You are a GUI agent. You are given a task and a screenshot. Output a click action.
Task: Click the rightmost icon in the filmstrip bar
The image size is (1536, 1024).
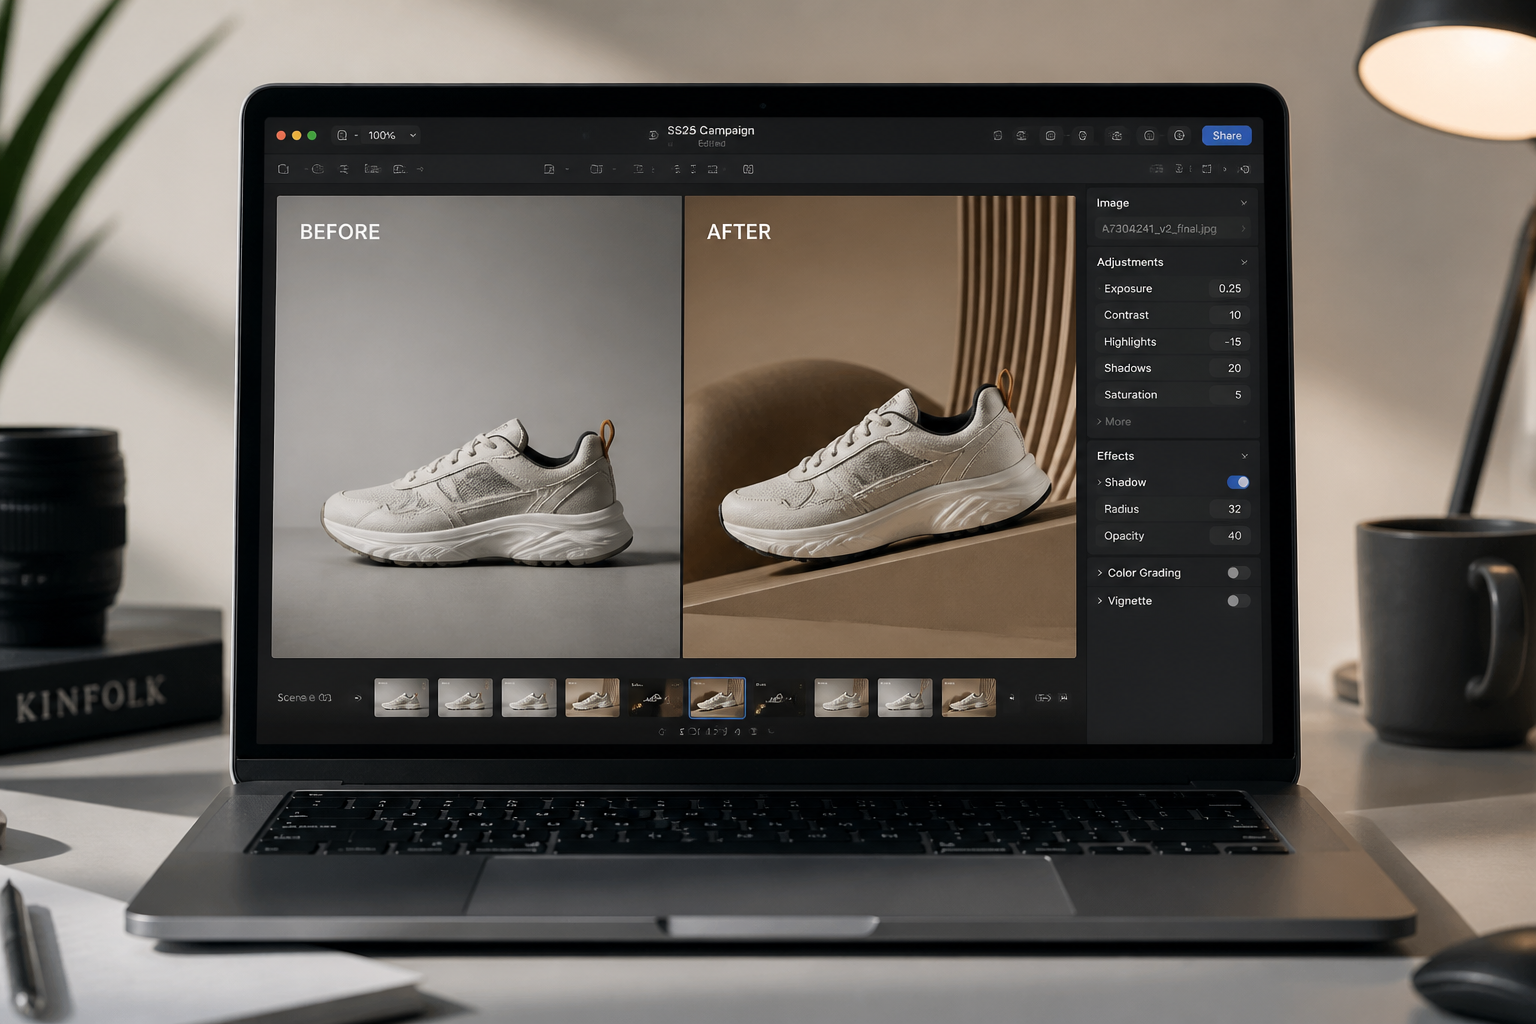[x=1063, y=698]
